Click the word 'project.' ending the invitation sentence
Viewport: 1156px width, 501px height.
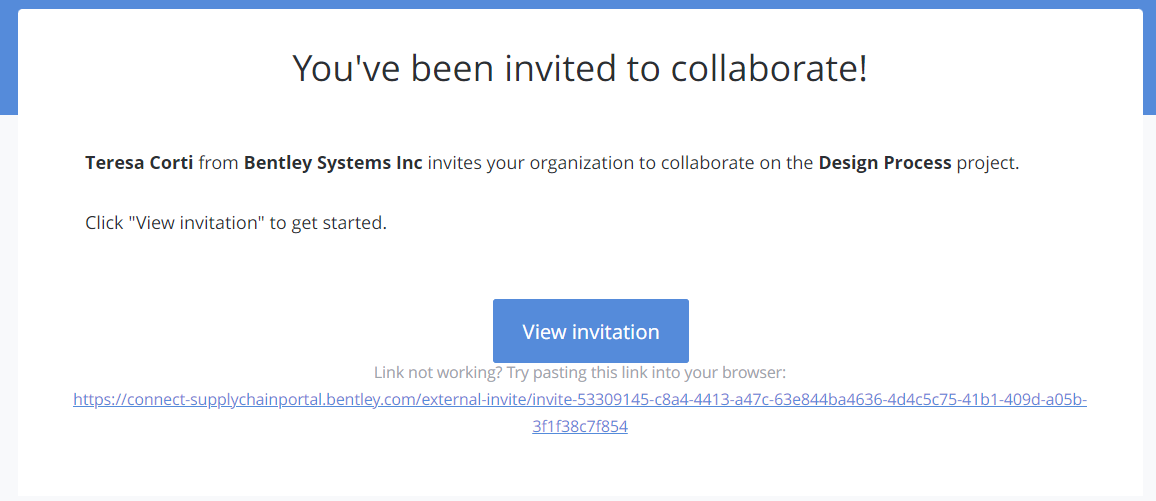tap(987, 163)
